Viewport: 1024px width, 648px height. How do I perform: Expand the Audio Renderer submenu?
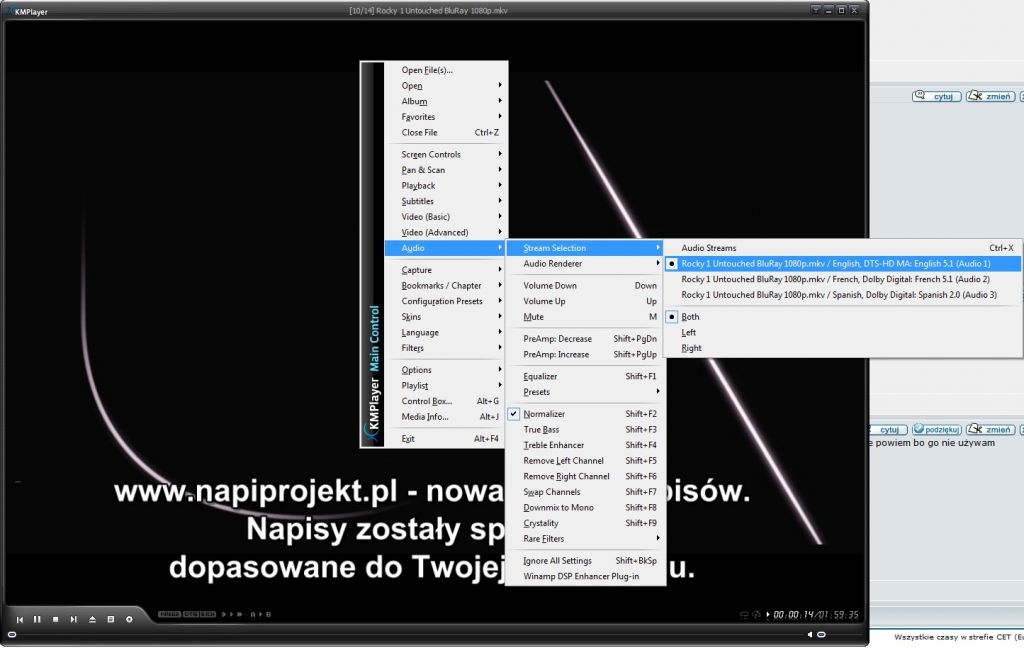click(x=585, y=263)
